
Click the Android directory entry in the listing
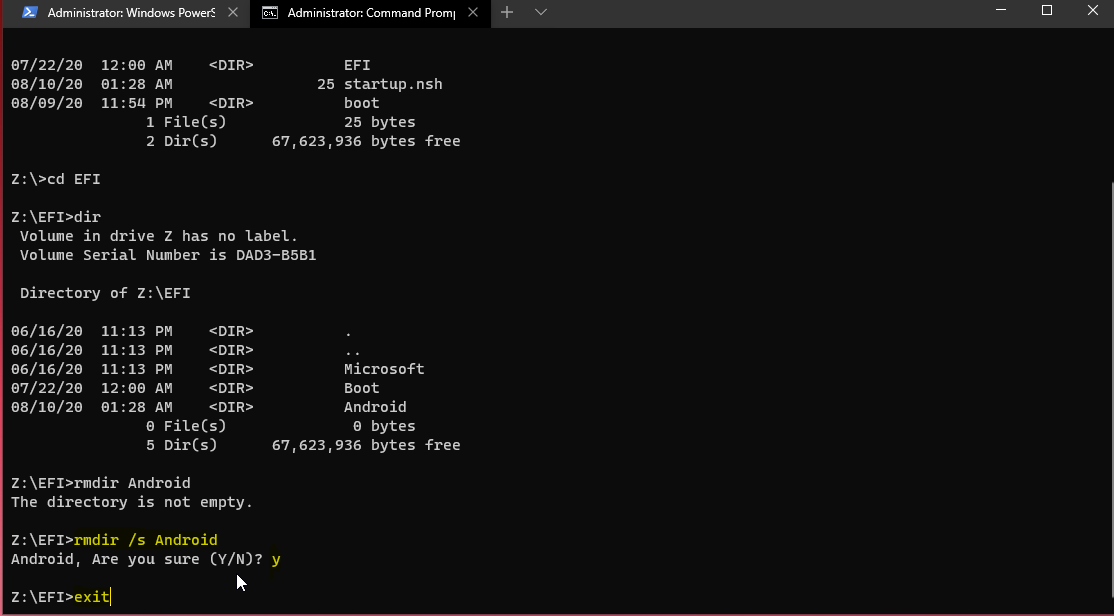[374, 406]
